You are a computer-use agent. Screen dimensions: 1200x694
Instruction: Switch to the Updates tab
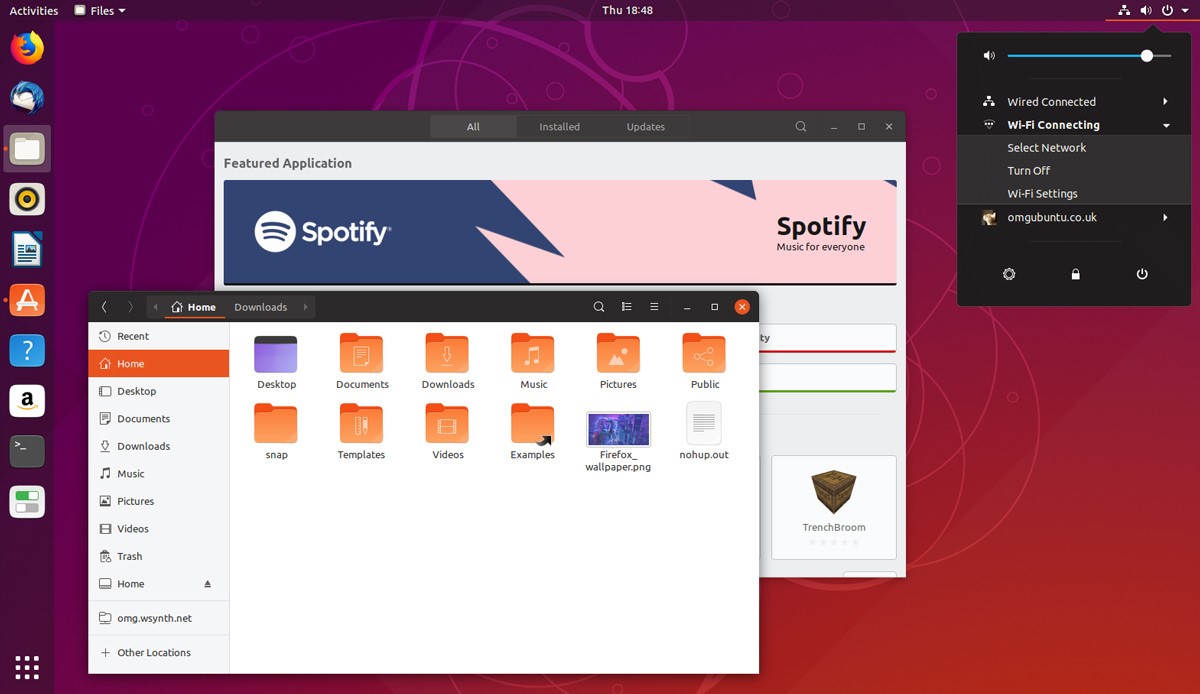[x=645, y=126]
